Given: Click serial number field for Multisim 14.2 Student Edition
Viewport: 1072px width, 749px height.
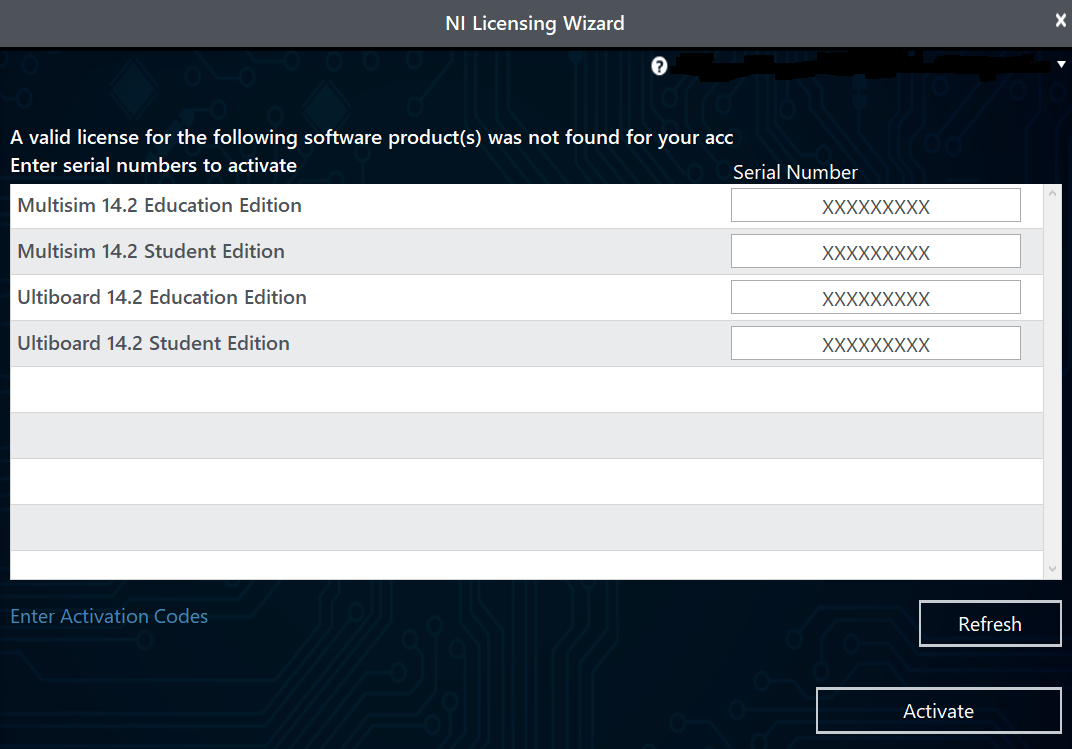Looking at the screenshot, I should coord(875,251).
